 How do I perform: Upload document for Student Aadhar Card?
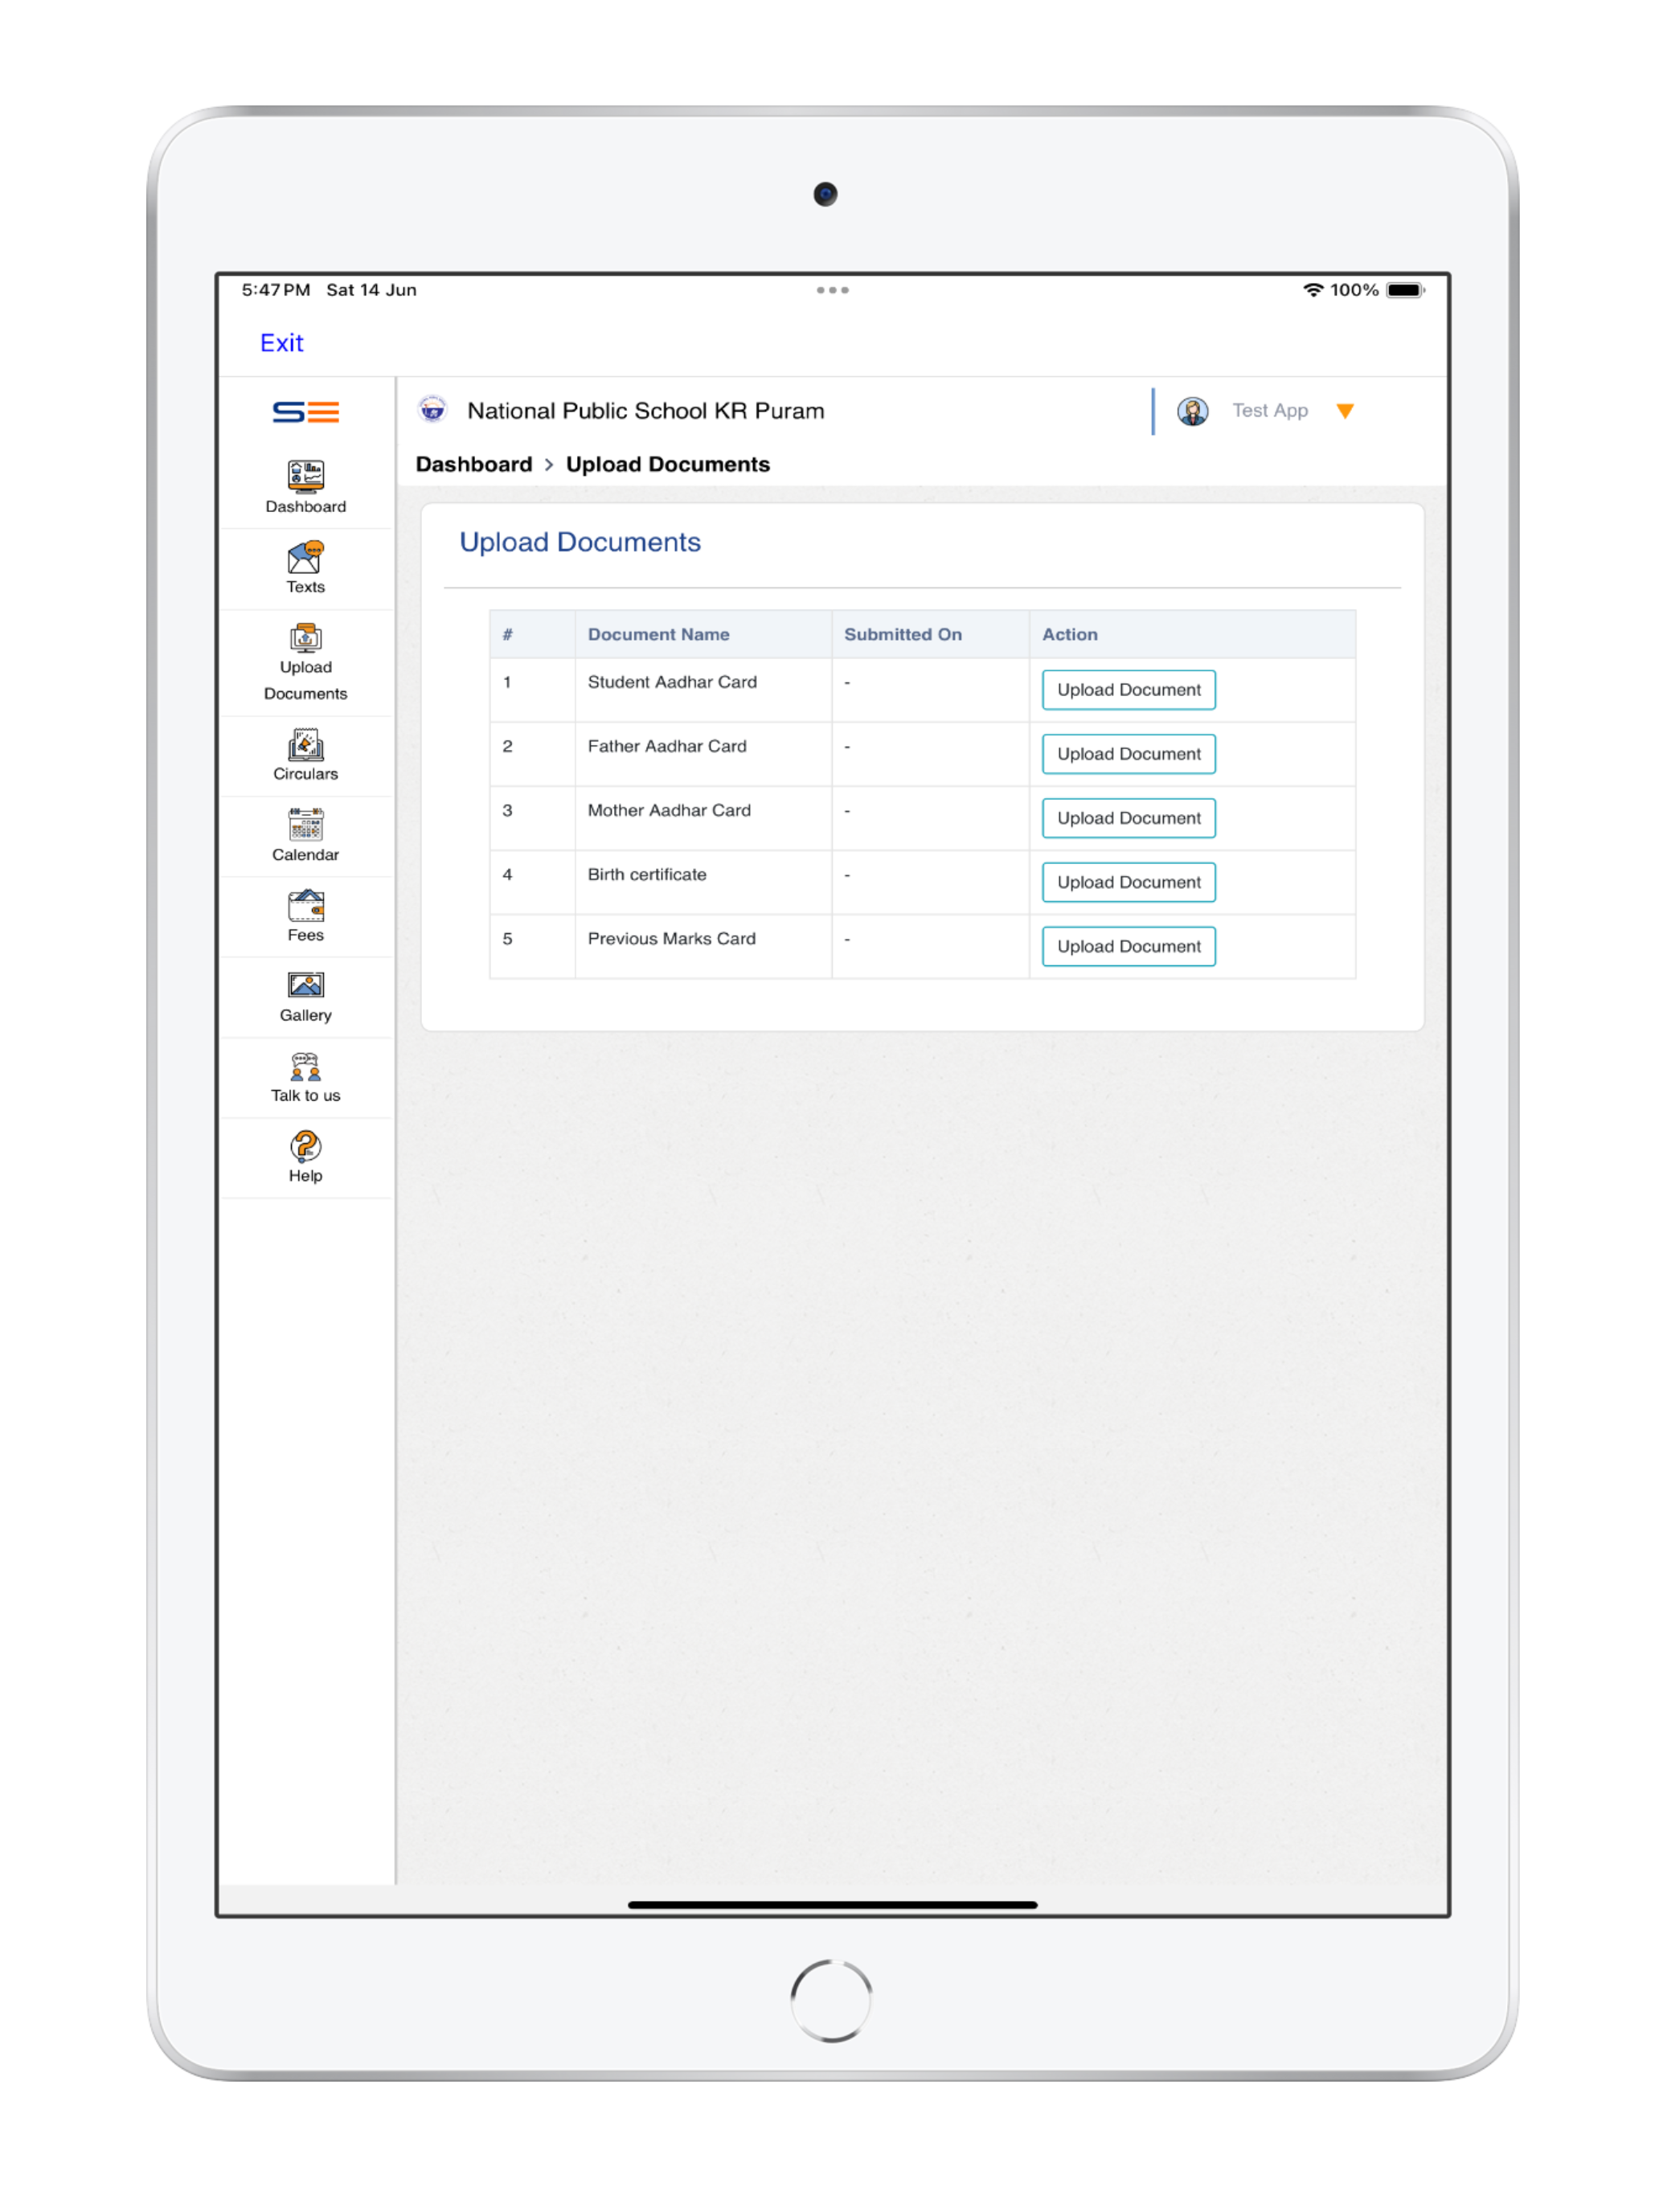[1129, 690]
